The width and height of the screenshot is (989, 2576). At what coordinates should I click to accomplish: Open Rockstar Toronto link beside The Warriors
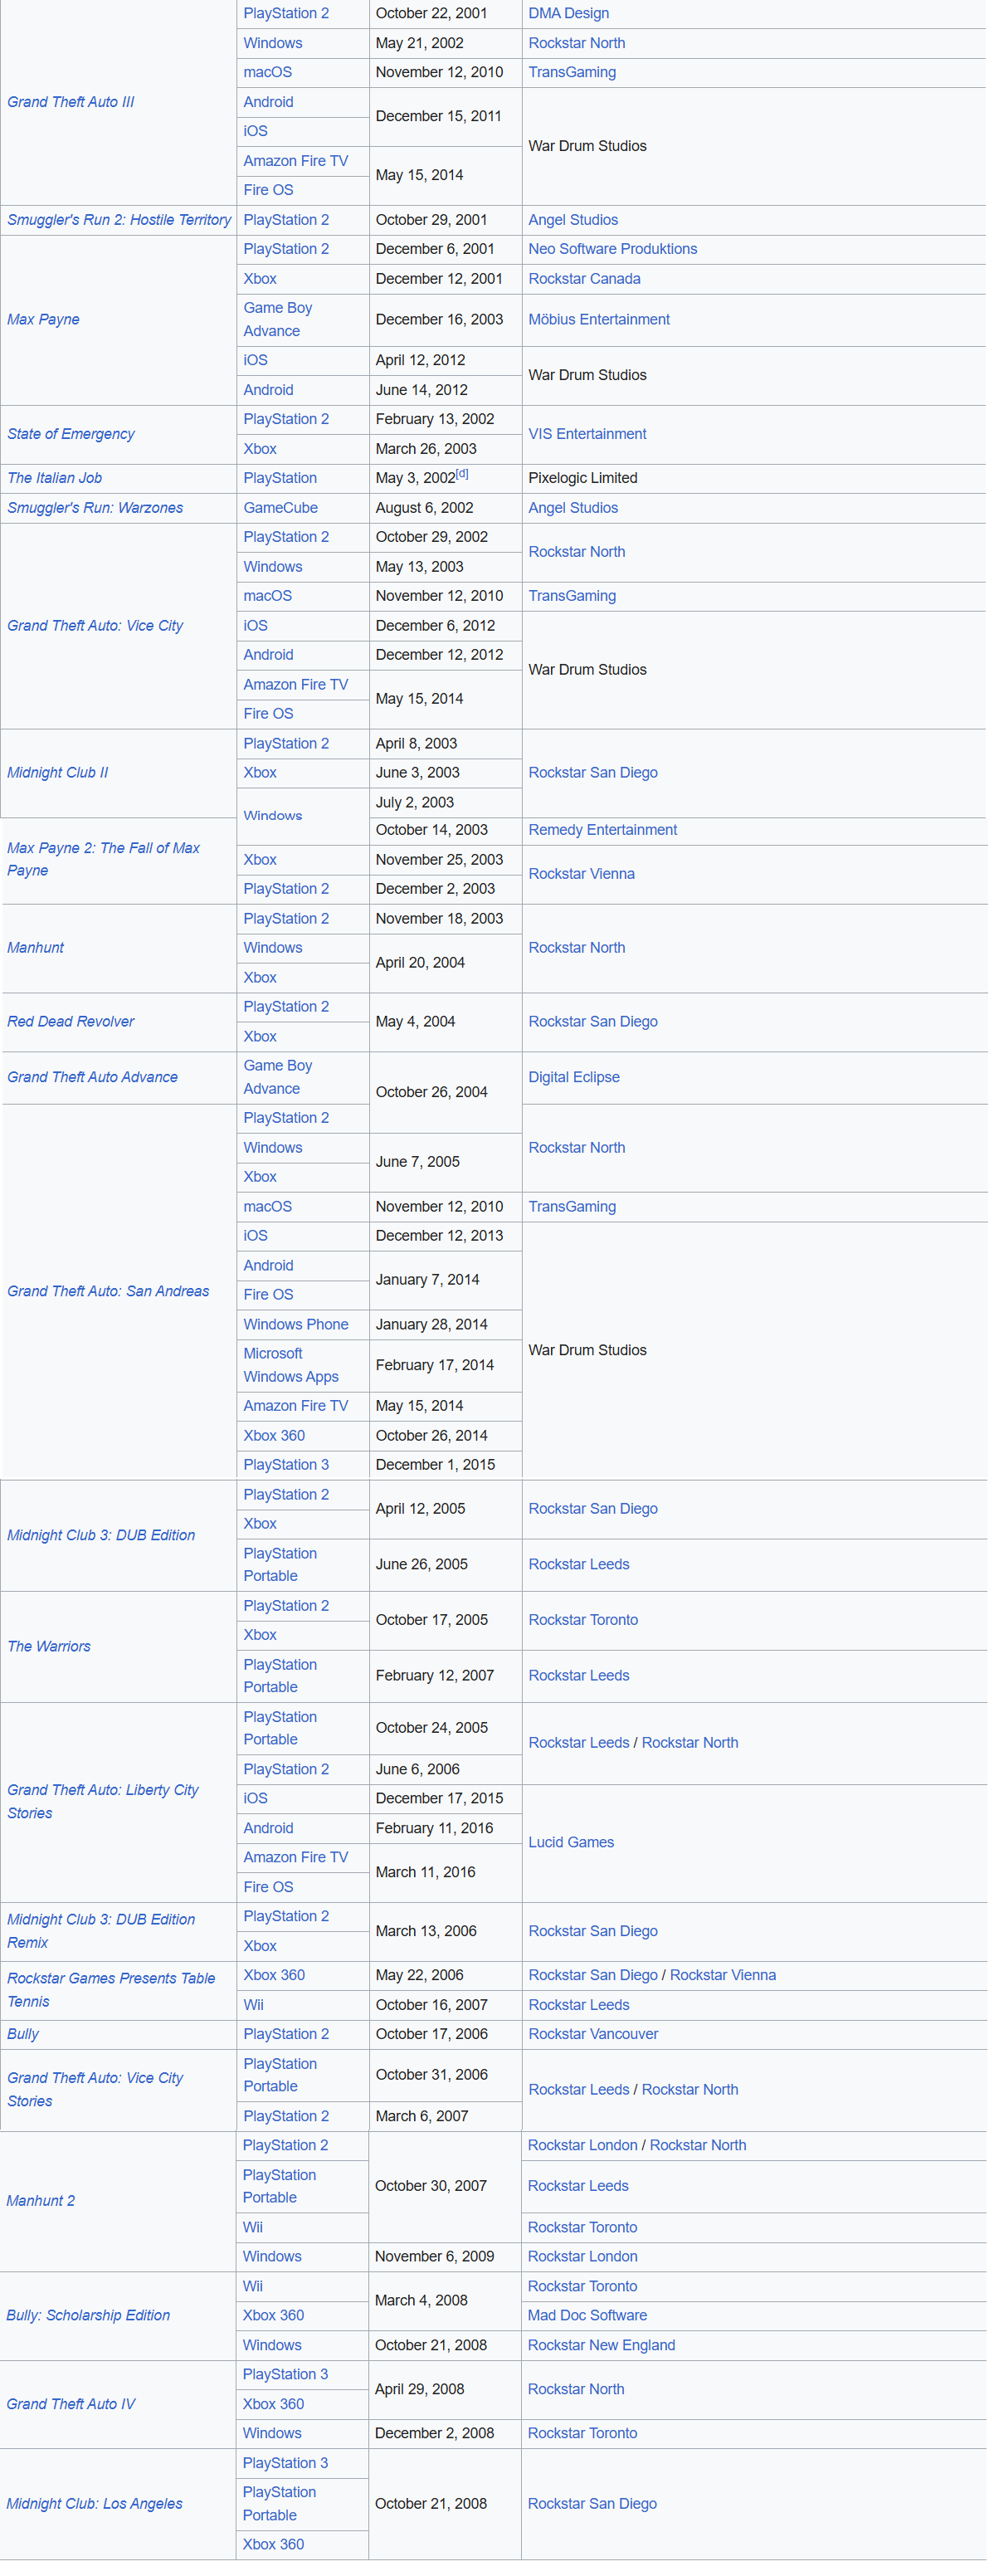click(x=583, y=1620)
